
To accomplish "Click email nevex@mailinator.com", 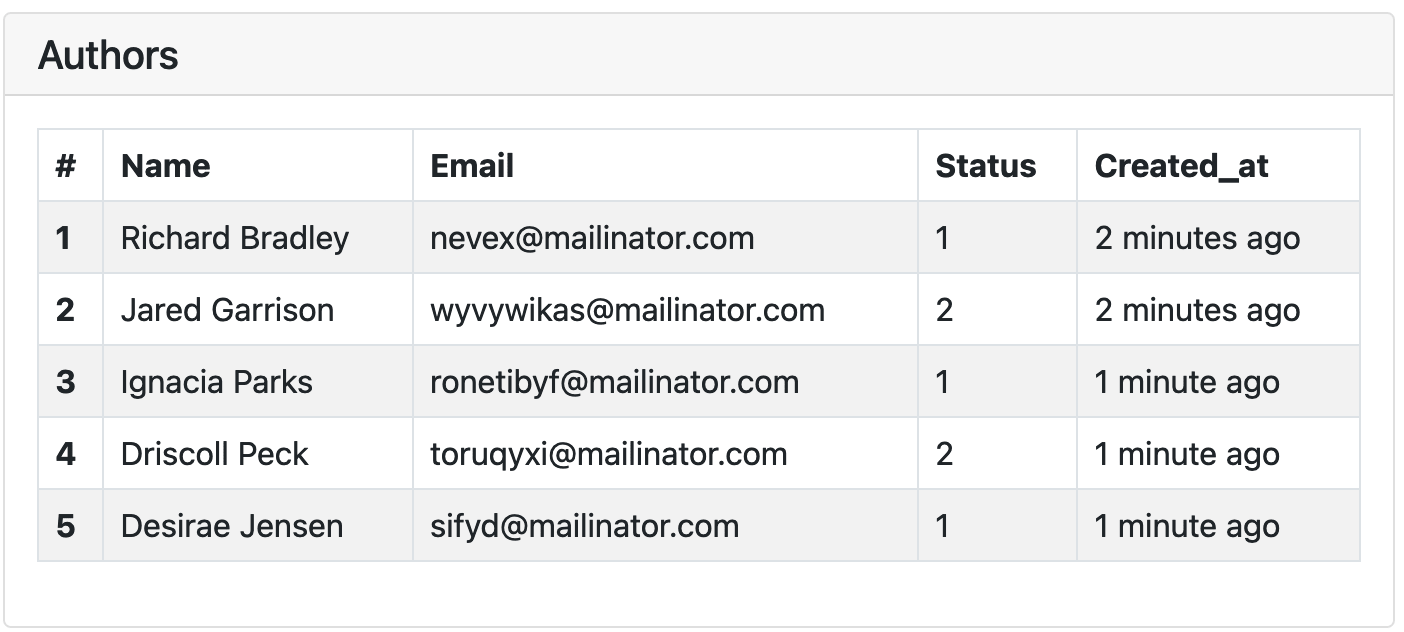I will click(x=592, y=238).
